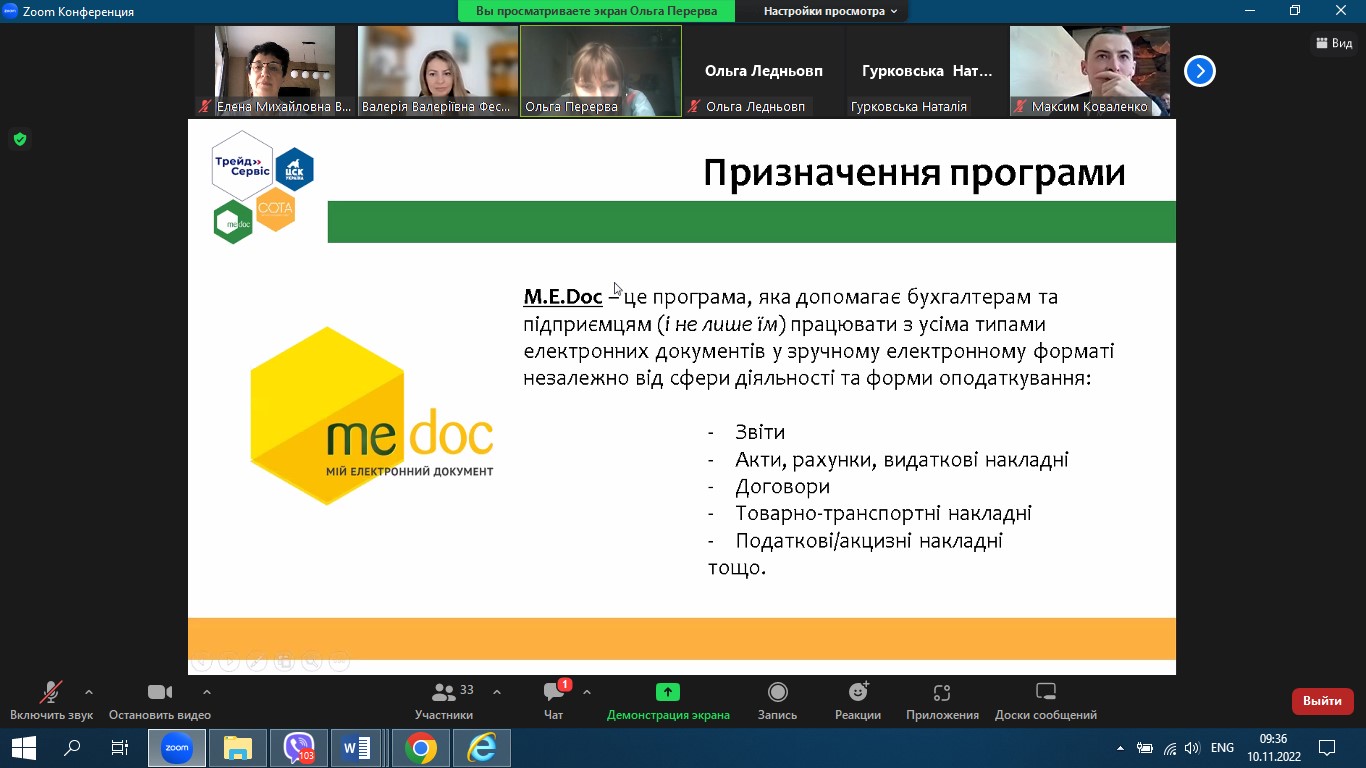Click Zoom icon in taskbar
1366x768 pixels.
pyautogui.click(x=177, y=747)
